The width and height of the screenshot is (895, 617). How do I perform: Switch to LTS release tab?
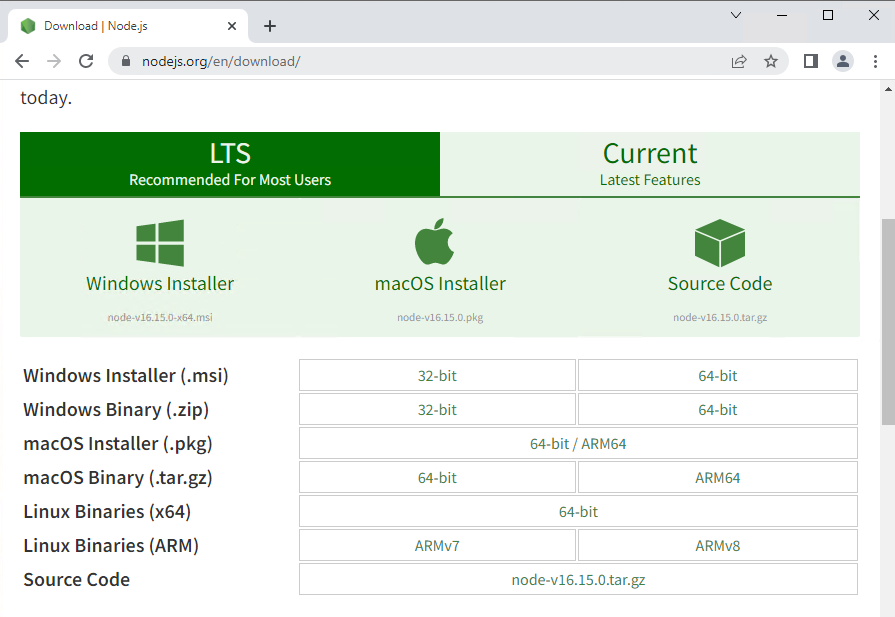tap(230, 164)
